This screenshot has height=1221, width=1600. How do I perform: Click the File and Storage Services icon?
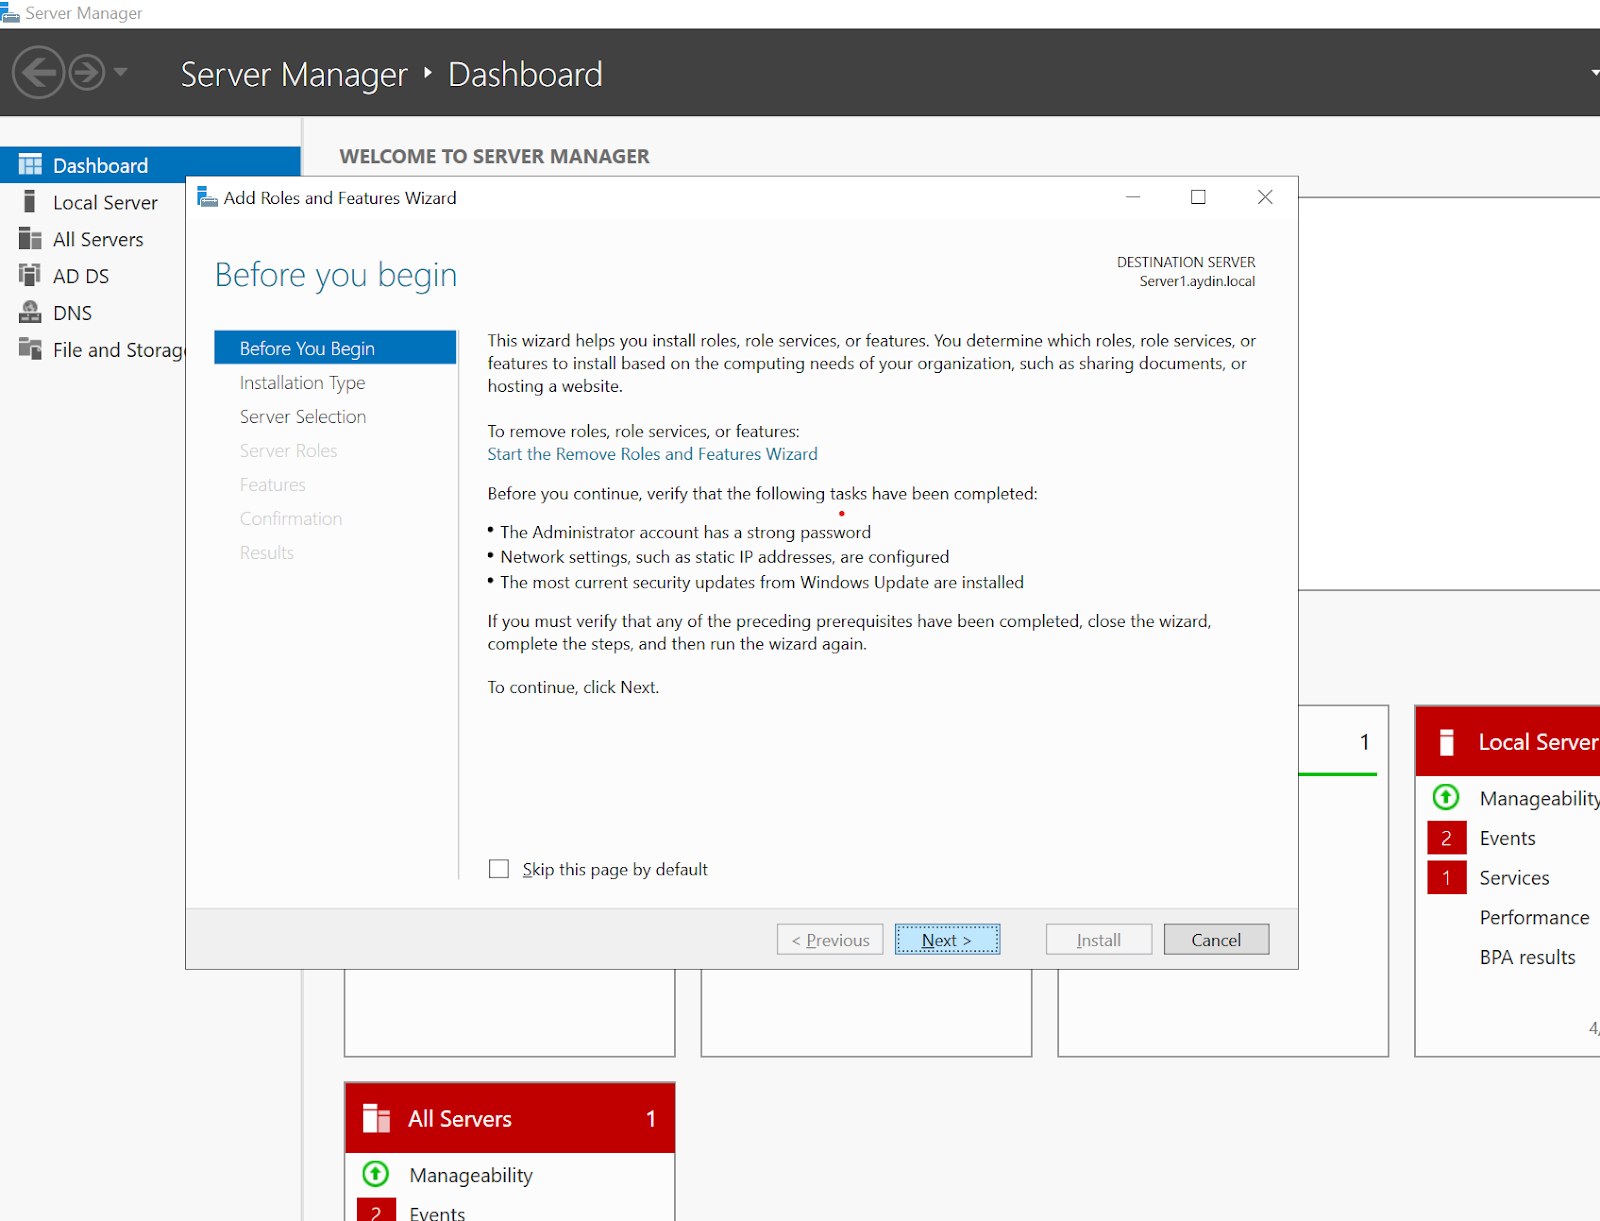[x=30, y=349]
